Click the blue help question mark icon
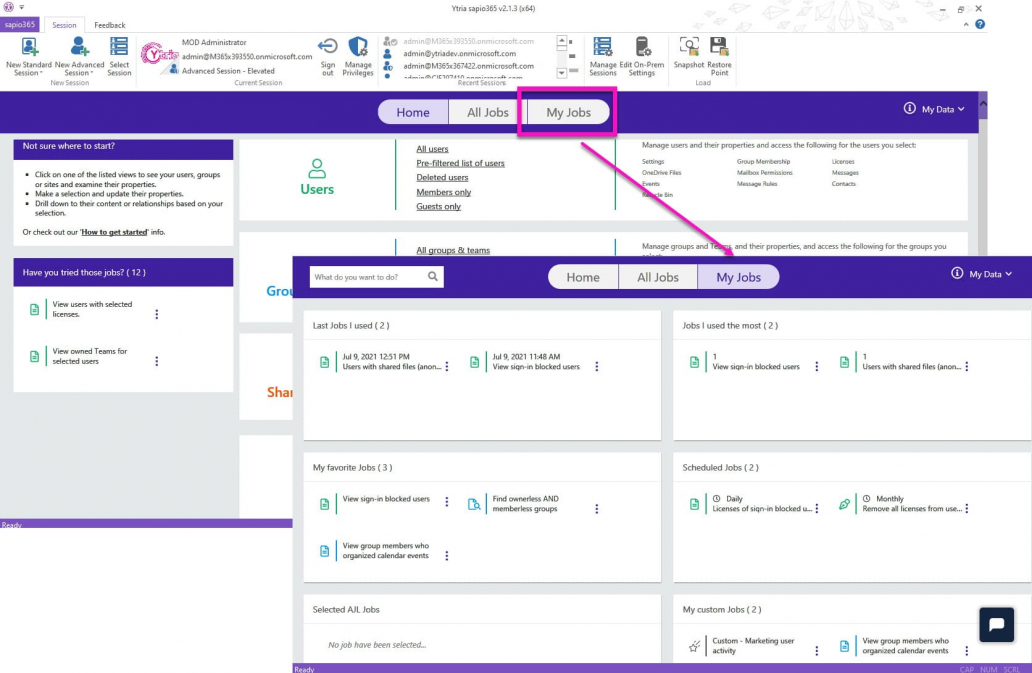 pyautogui.click(x=980, y=24)
